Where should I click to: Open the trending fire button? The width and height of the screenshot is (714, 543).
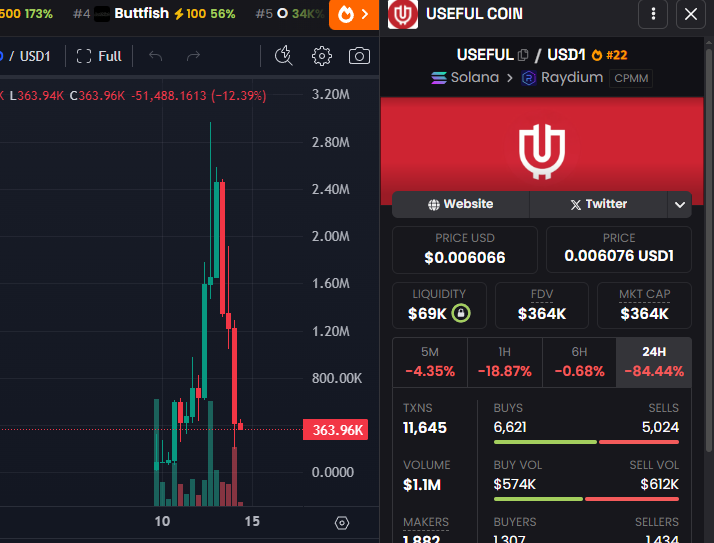coord(354,15)
